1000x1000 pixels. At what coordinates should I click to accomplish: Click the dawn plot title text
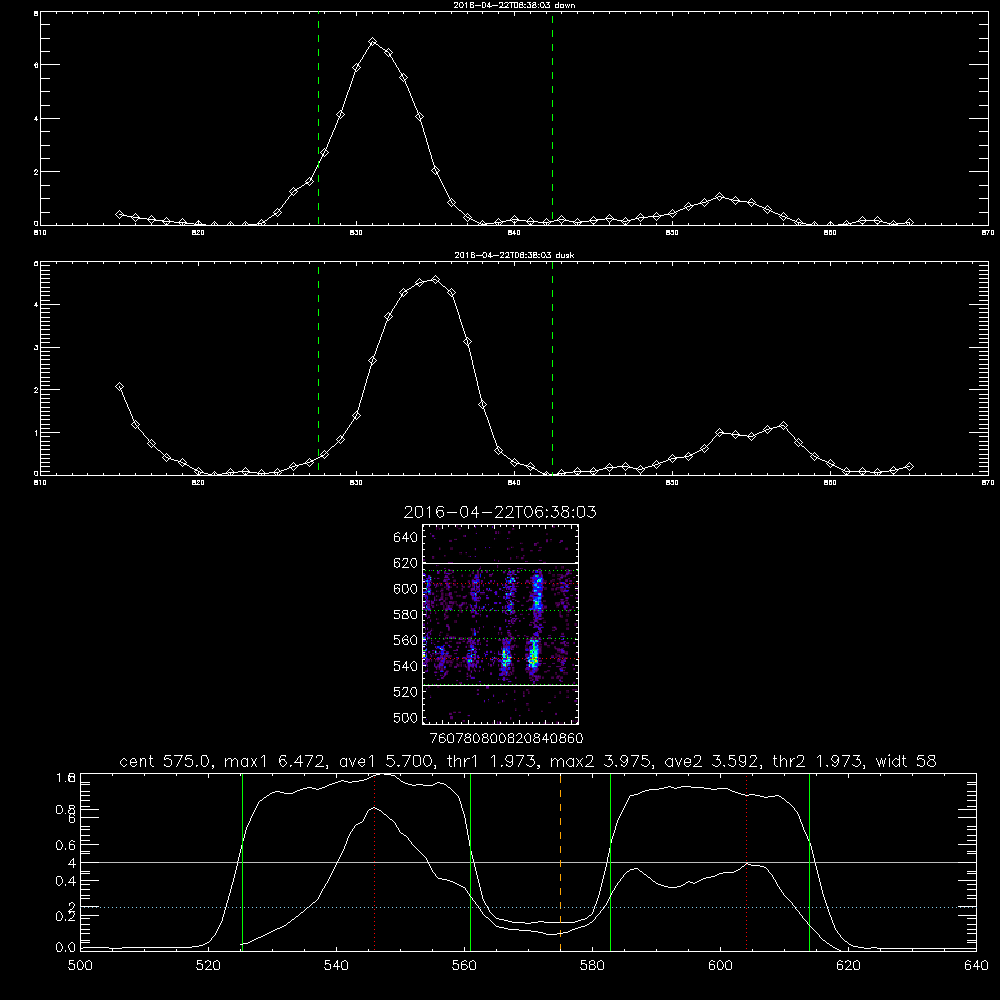[x=514, y=4]
